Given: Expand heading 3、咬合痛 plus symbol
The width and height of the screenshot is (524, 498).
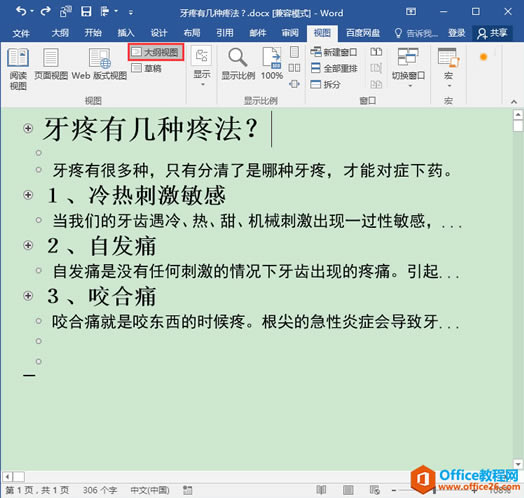Looking at the screenshot, I should pyautogui.click(x=28, y=296).
